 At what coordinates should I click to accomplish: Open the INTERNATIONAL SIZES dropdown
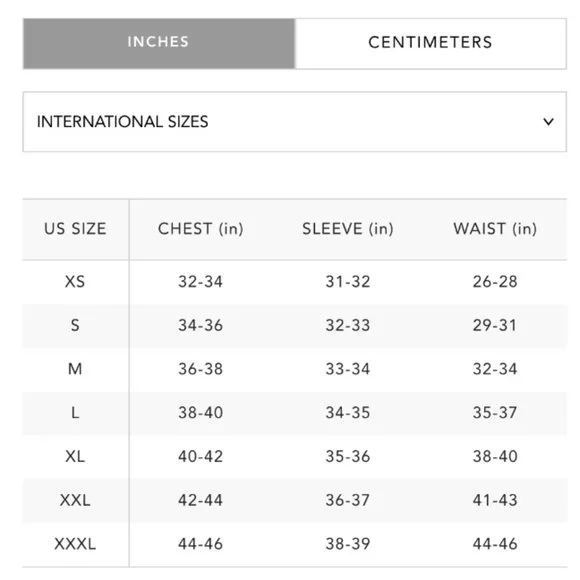[294, 122]
